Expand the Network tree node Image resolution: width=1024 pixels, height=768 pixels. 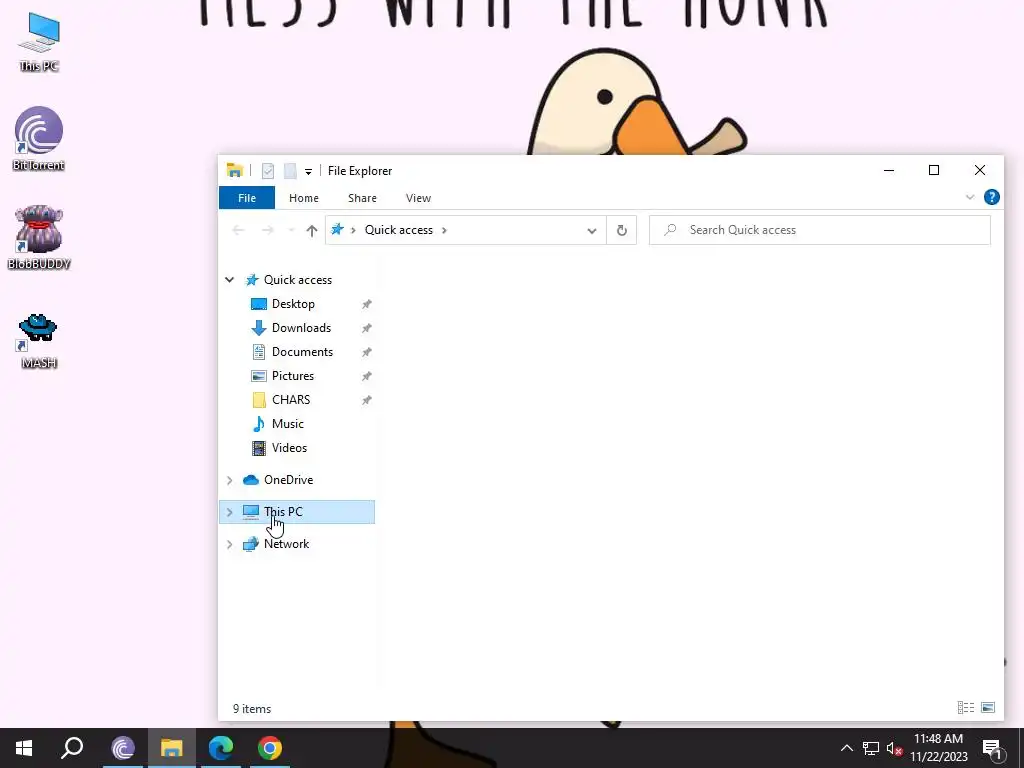(229, 544)
